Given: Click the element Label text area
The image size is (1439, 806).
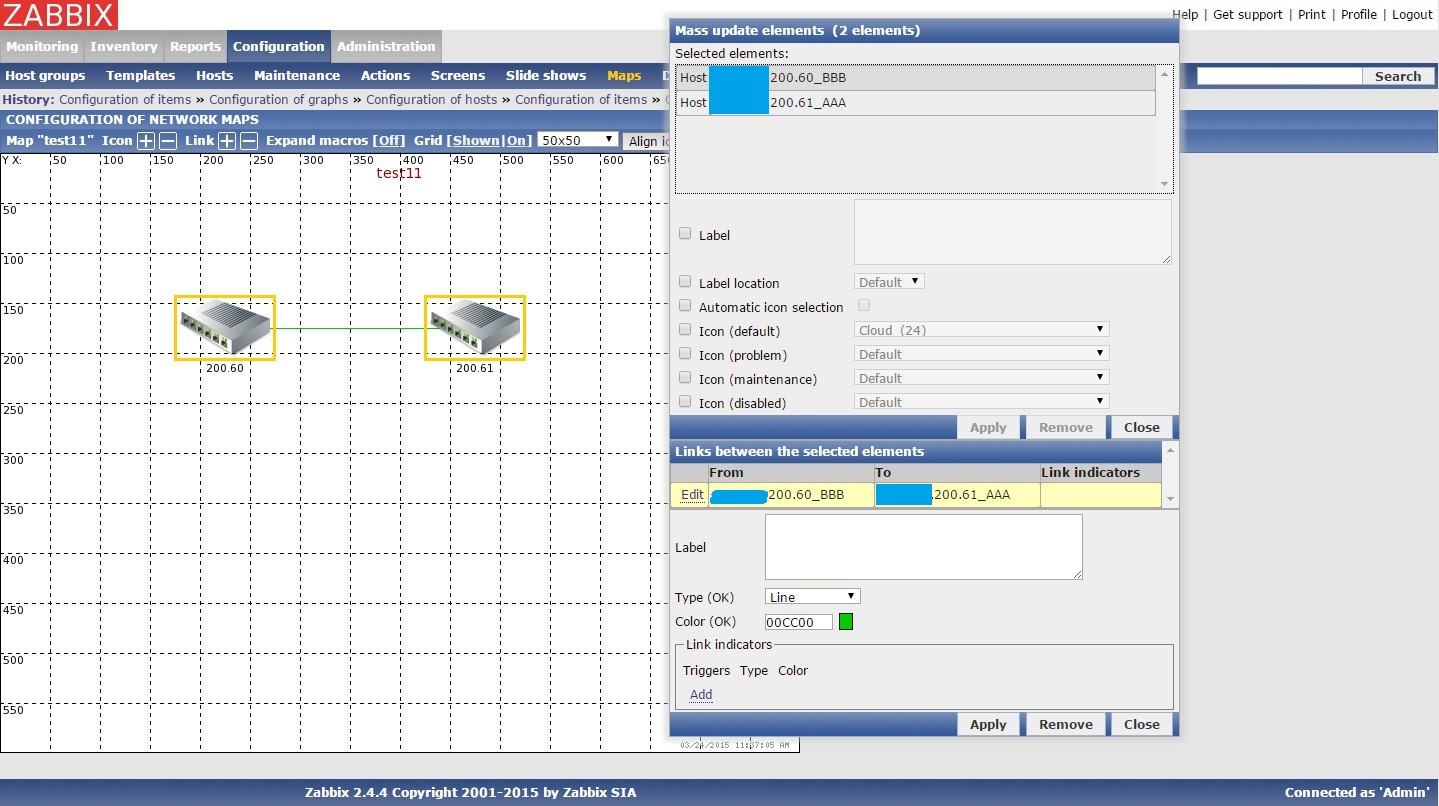Looking at the screenshot, I should click(x=1013, y=232).
